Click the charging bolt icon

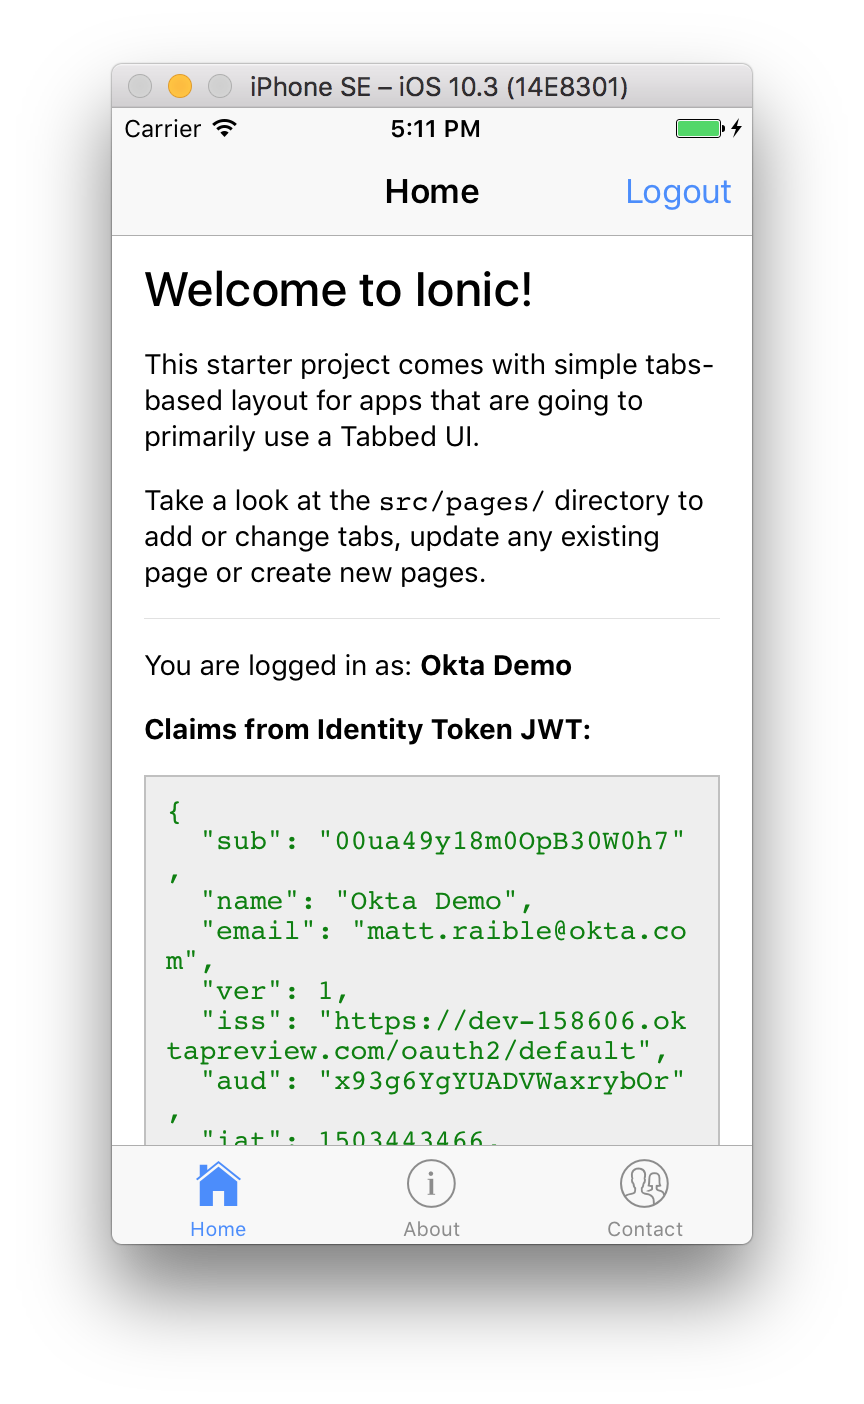(737, 129)
